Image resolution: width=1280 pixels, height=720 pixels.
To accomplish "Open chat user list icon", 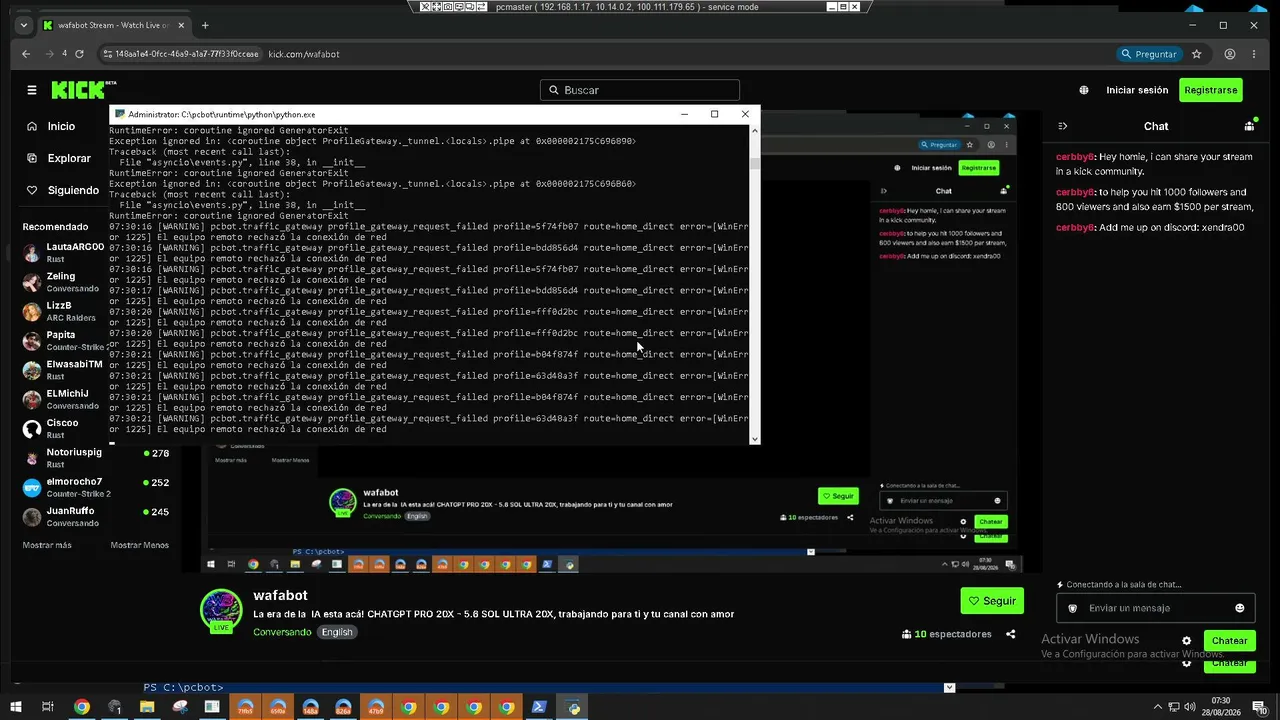I will click(x=1249, y=126).
